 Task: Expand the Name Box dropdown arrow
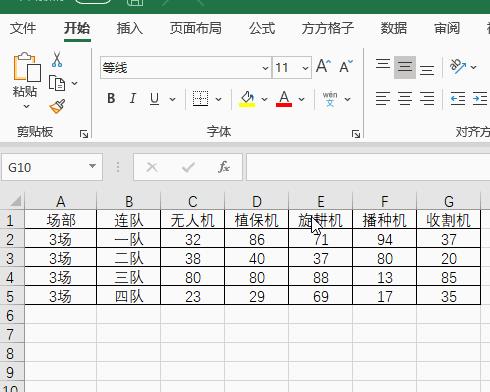coord(92,166)
